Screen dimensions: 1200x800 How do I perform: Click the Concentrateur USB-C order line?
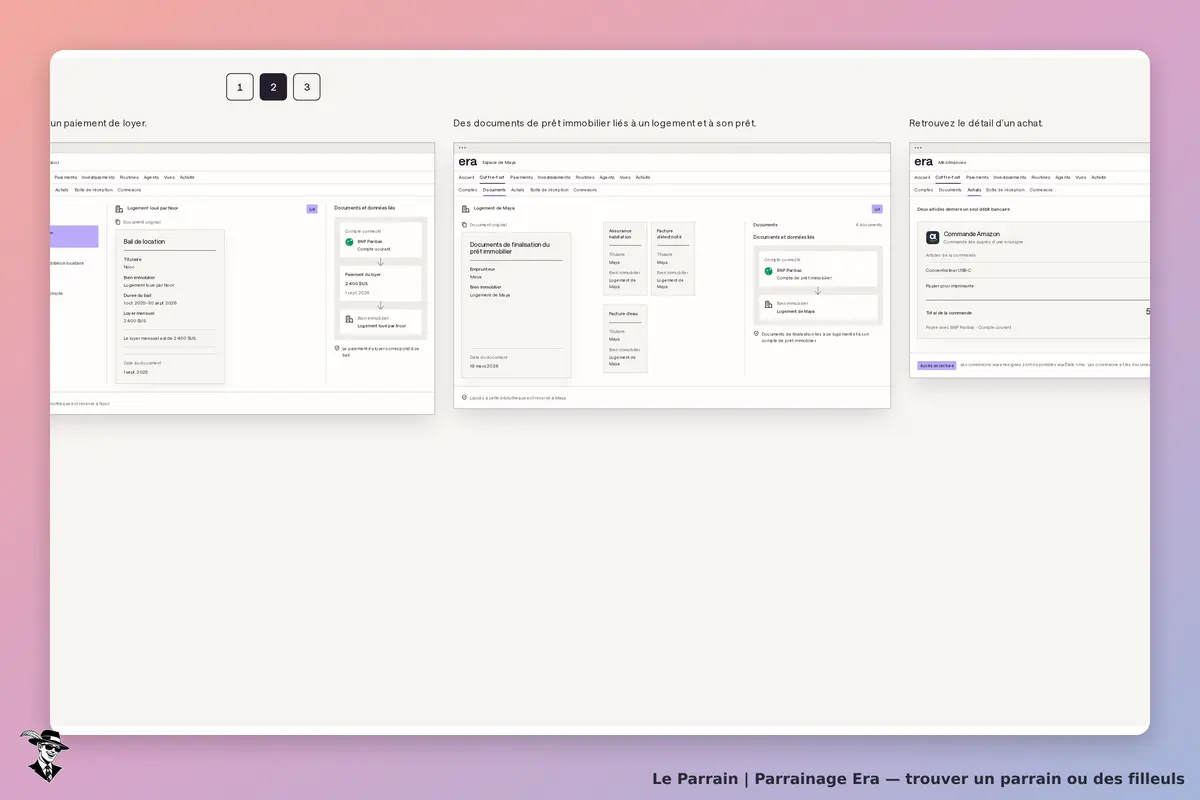pyautogui.click(x=1037, y=270)
